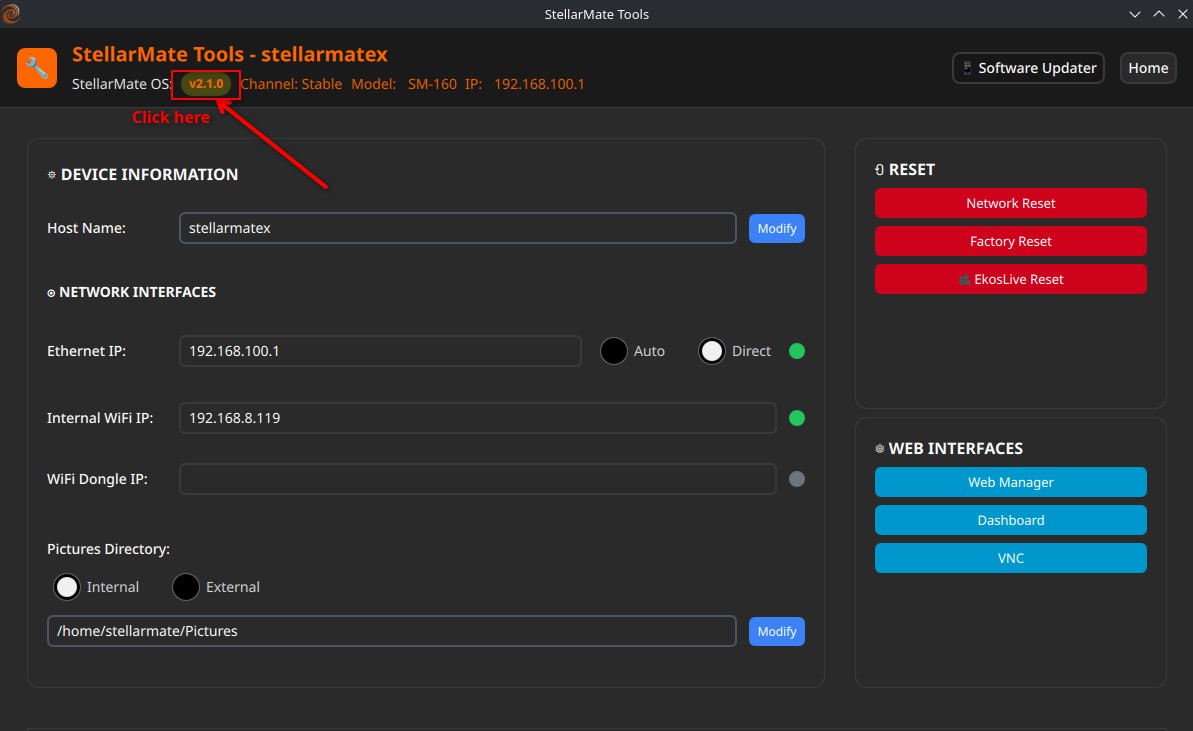
Task: Click the Device Information gear icon
Action: click(x=52, y=174)
